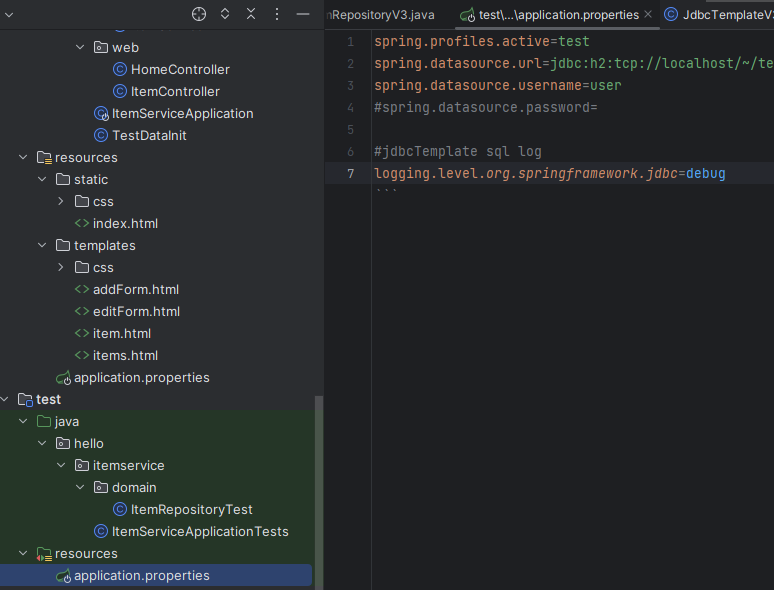
Task: Click the item.html file icon
Action: (x=82, y=333)
